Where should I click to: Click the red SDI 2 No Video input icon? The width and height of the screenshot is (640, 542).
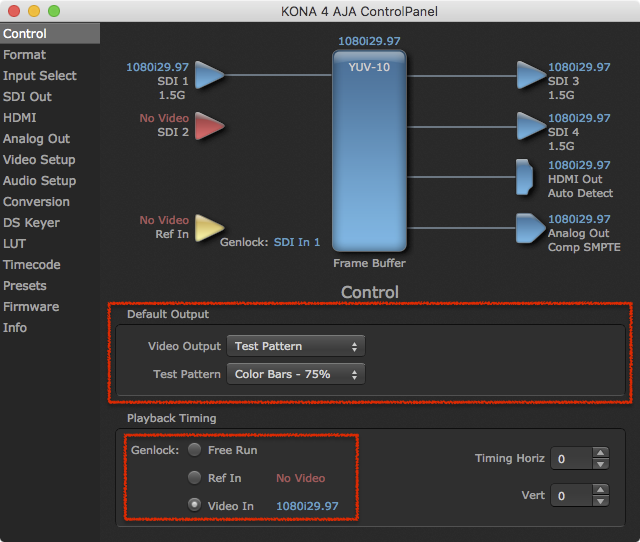point(209,126)
